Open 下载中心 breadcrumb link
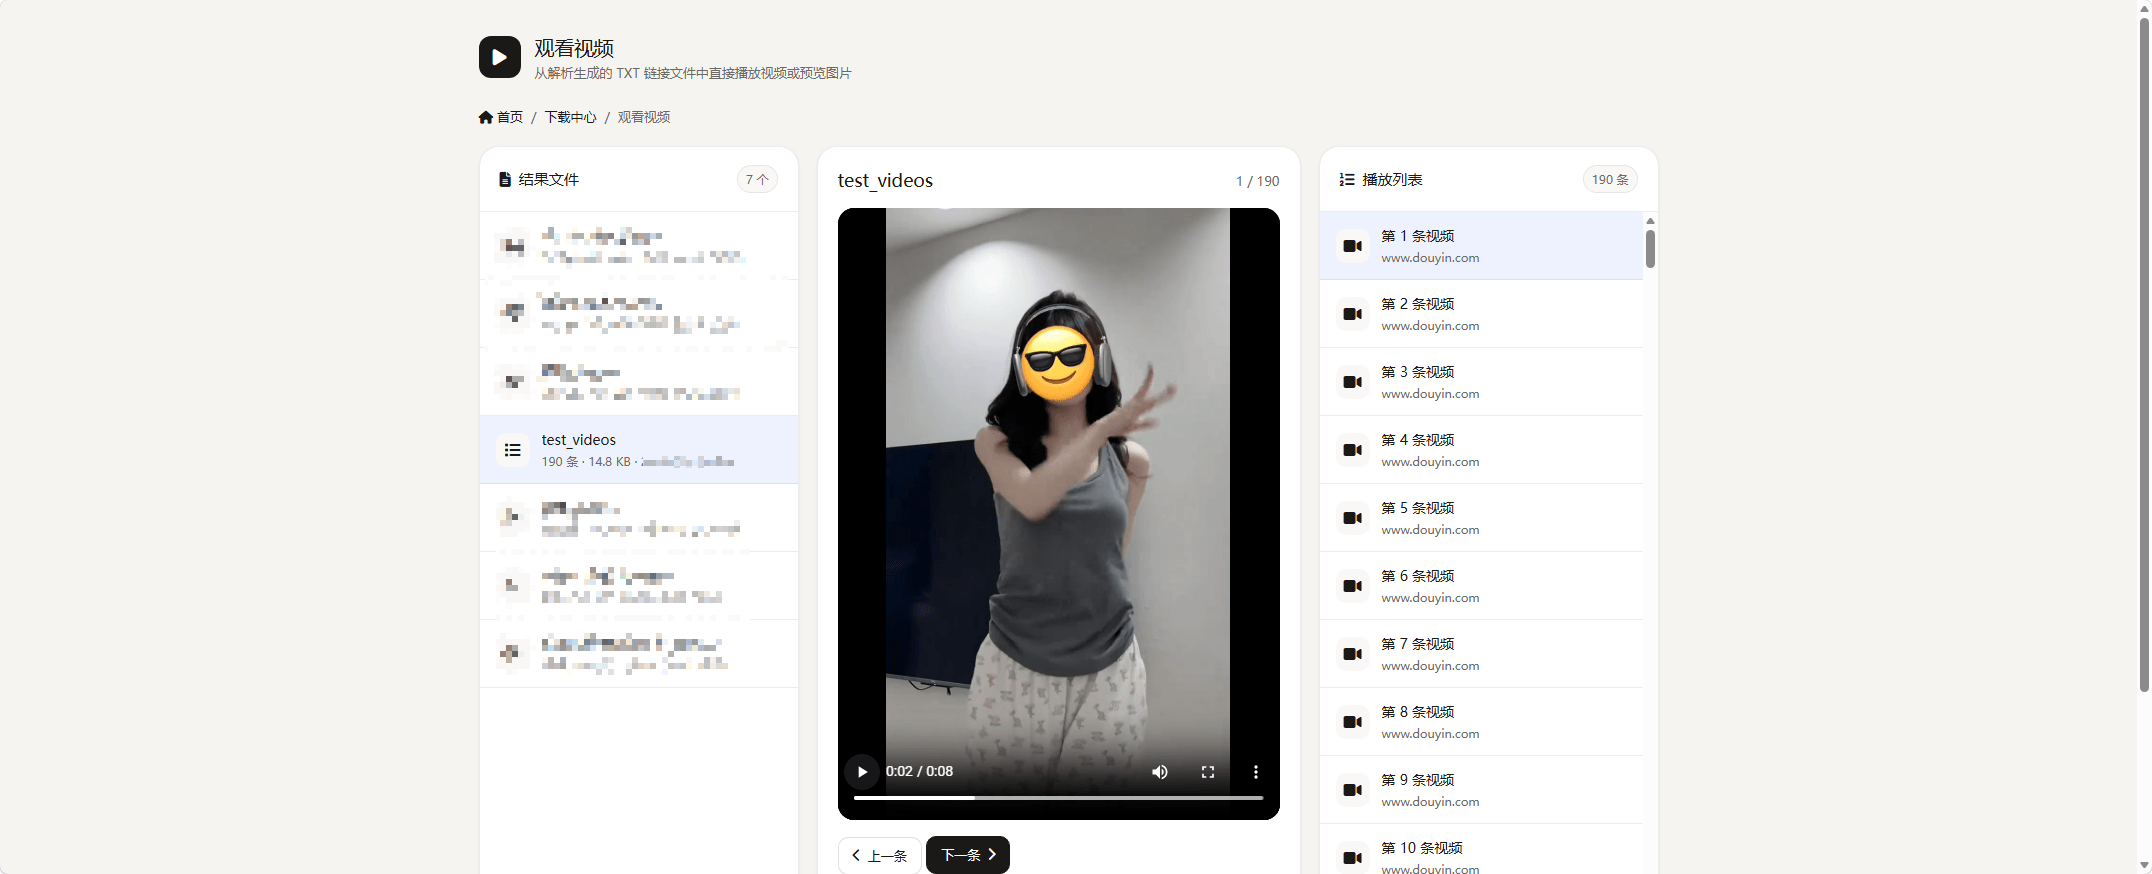This screenshot has height=874, width=2152. click(570, 117)
